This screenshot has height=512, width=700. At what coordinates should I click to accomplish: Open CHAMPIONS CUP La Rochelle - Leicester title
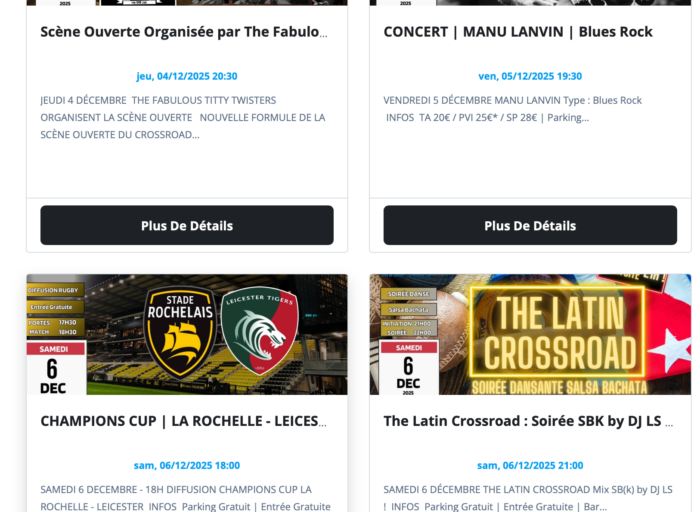click(183, 421)
